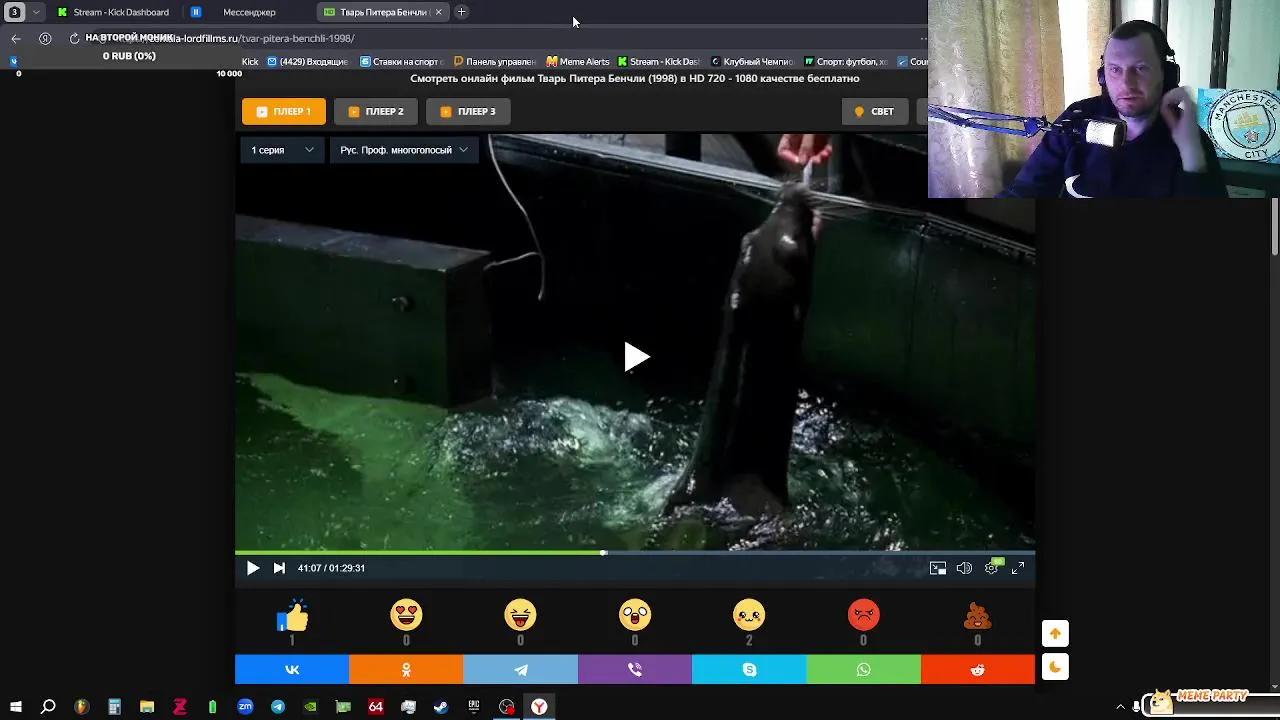Open Epic Games launcher from taskbar
The height and width of the screenshot is (720, 1280).
(x=474, y=707)
